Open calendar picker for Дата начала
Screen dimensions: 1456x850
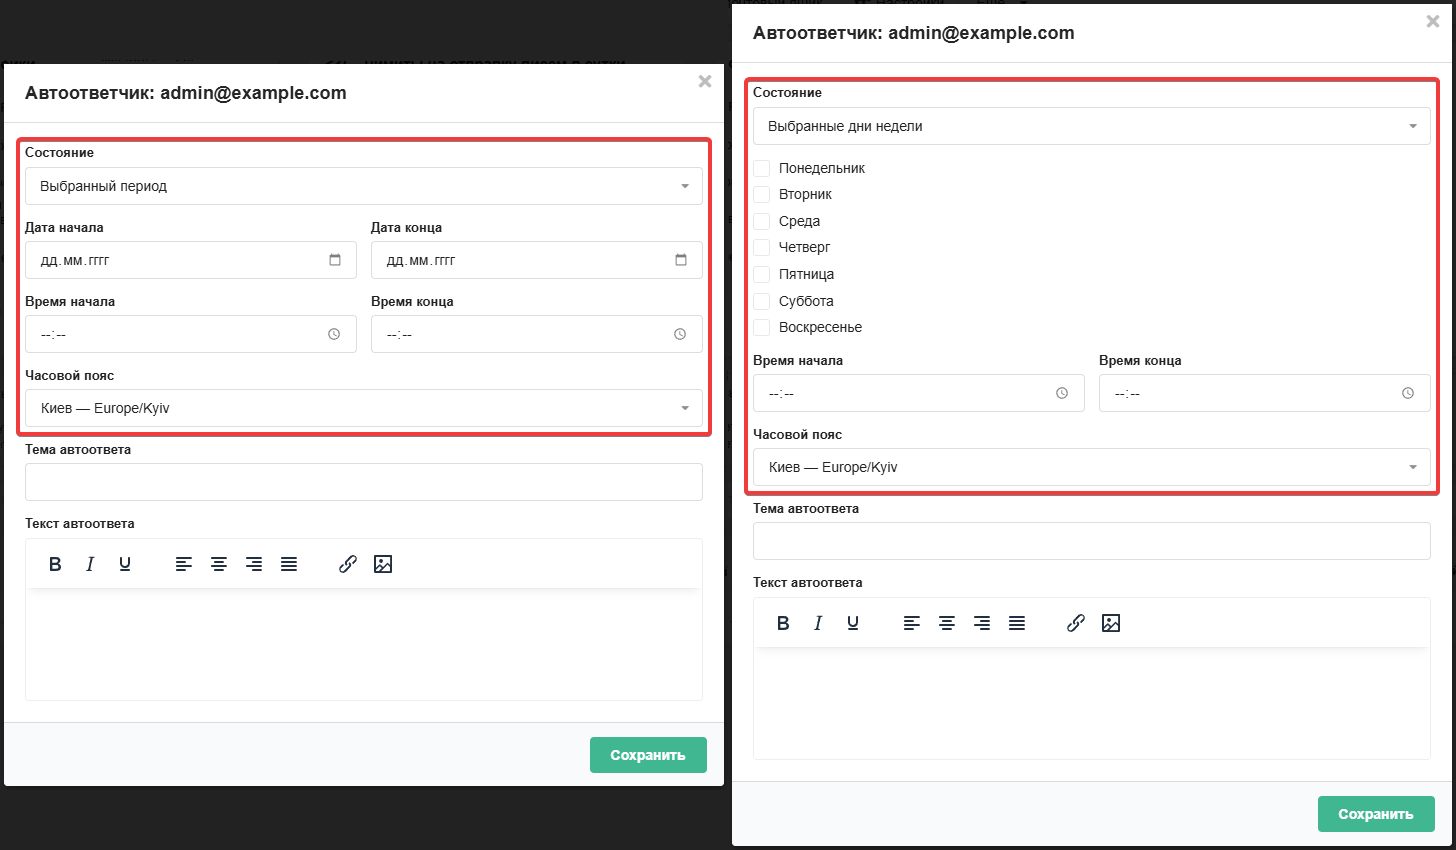(335, 260)
